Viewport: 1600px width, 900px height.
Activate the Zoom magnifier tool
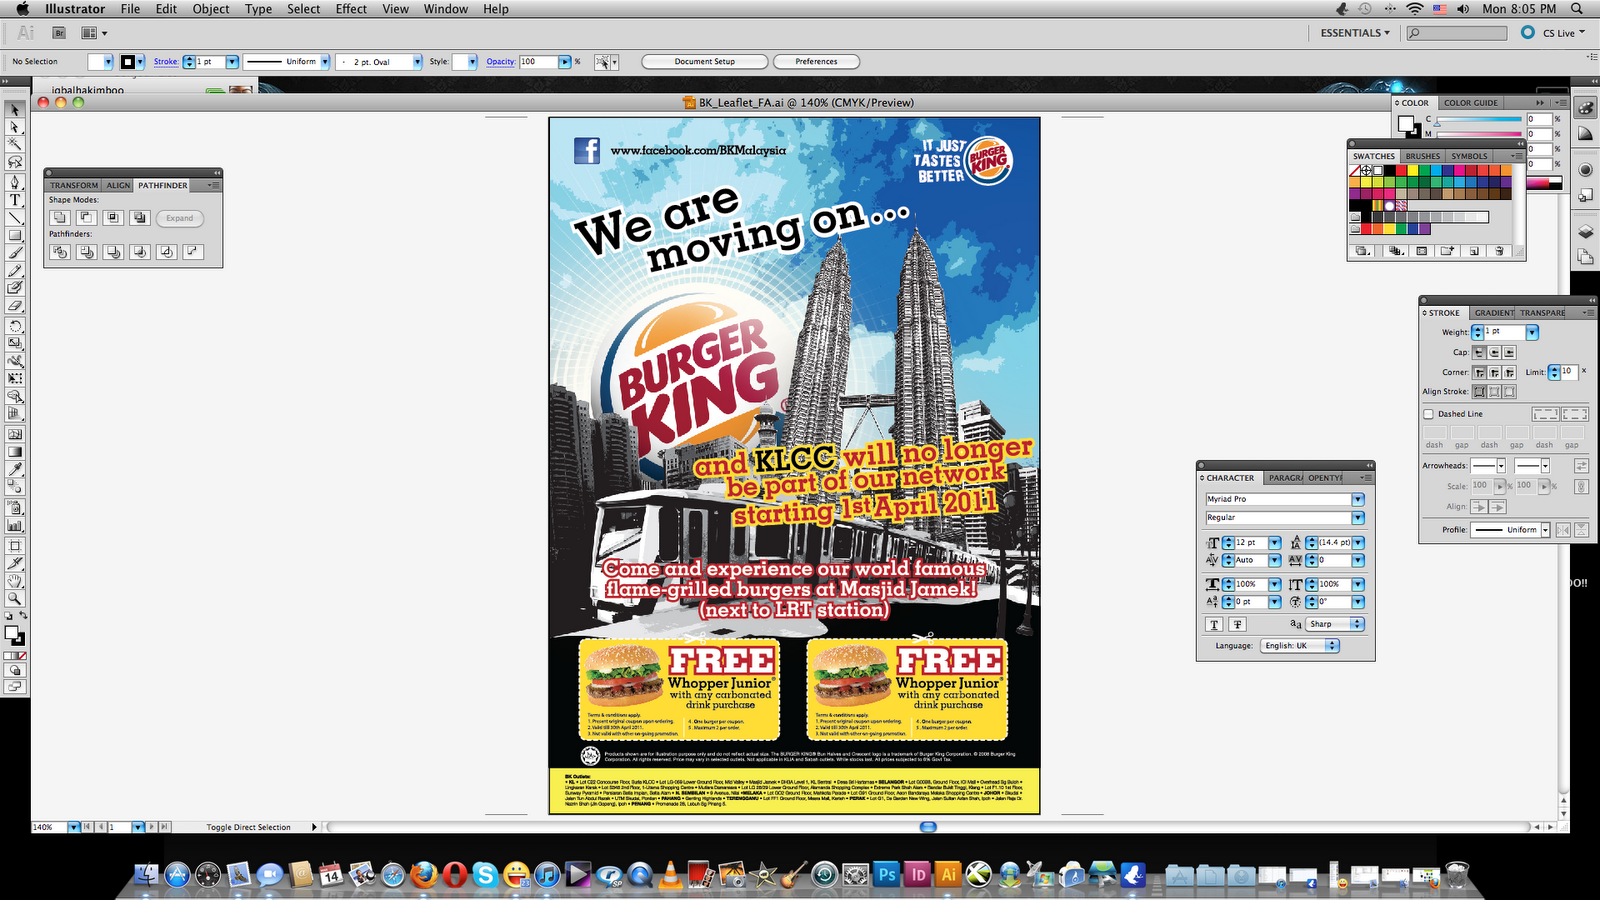[x=15, y=599]
